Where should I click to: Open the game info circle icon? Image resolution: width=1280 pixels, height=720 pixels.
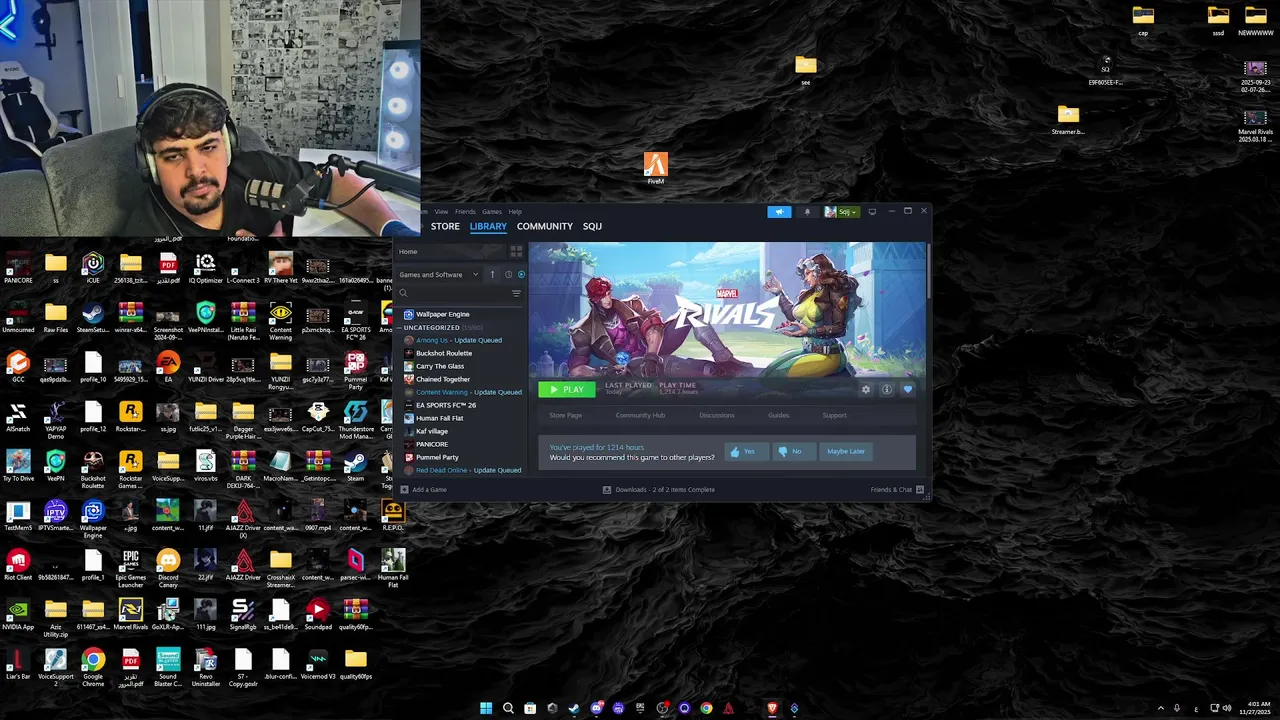[x=886, y=389]
